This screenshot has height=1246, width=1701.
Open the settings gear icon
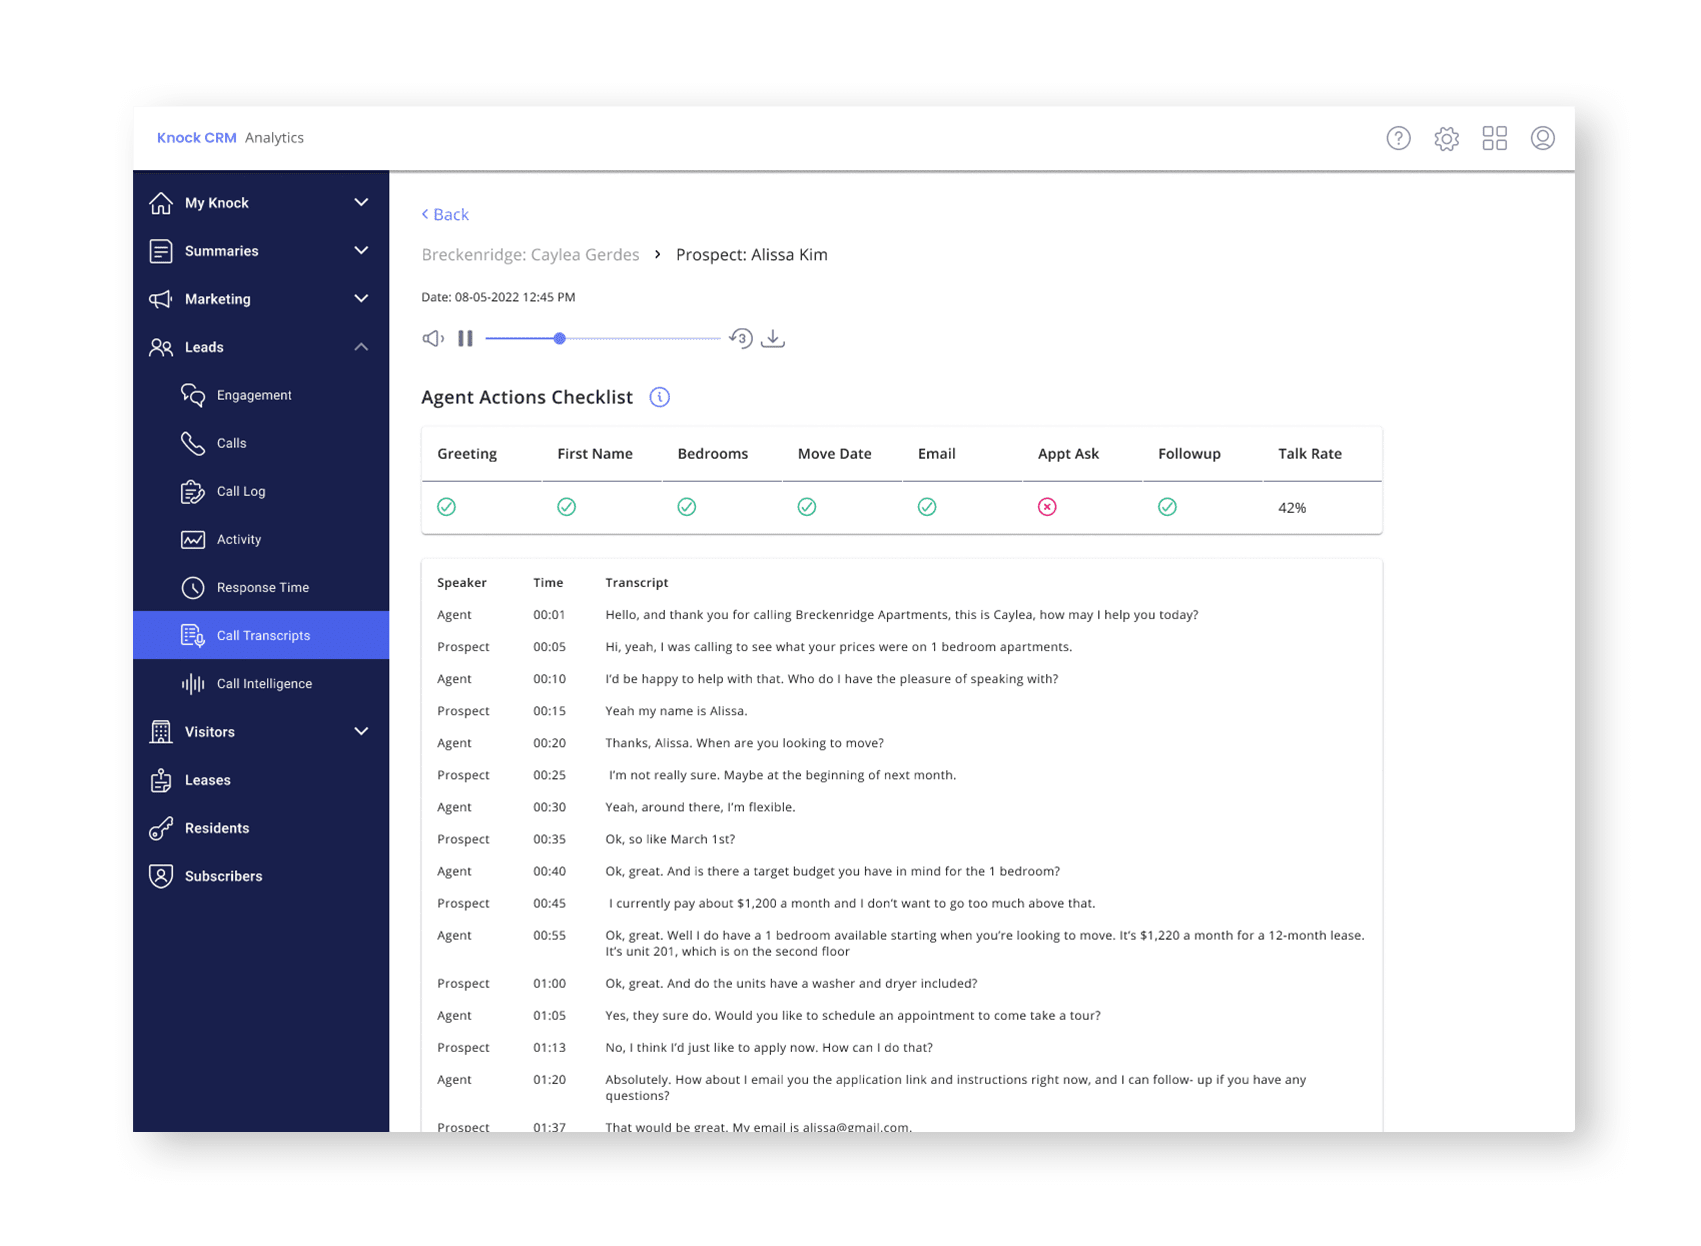(1446, 138)
